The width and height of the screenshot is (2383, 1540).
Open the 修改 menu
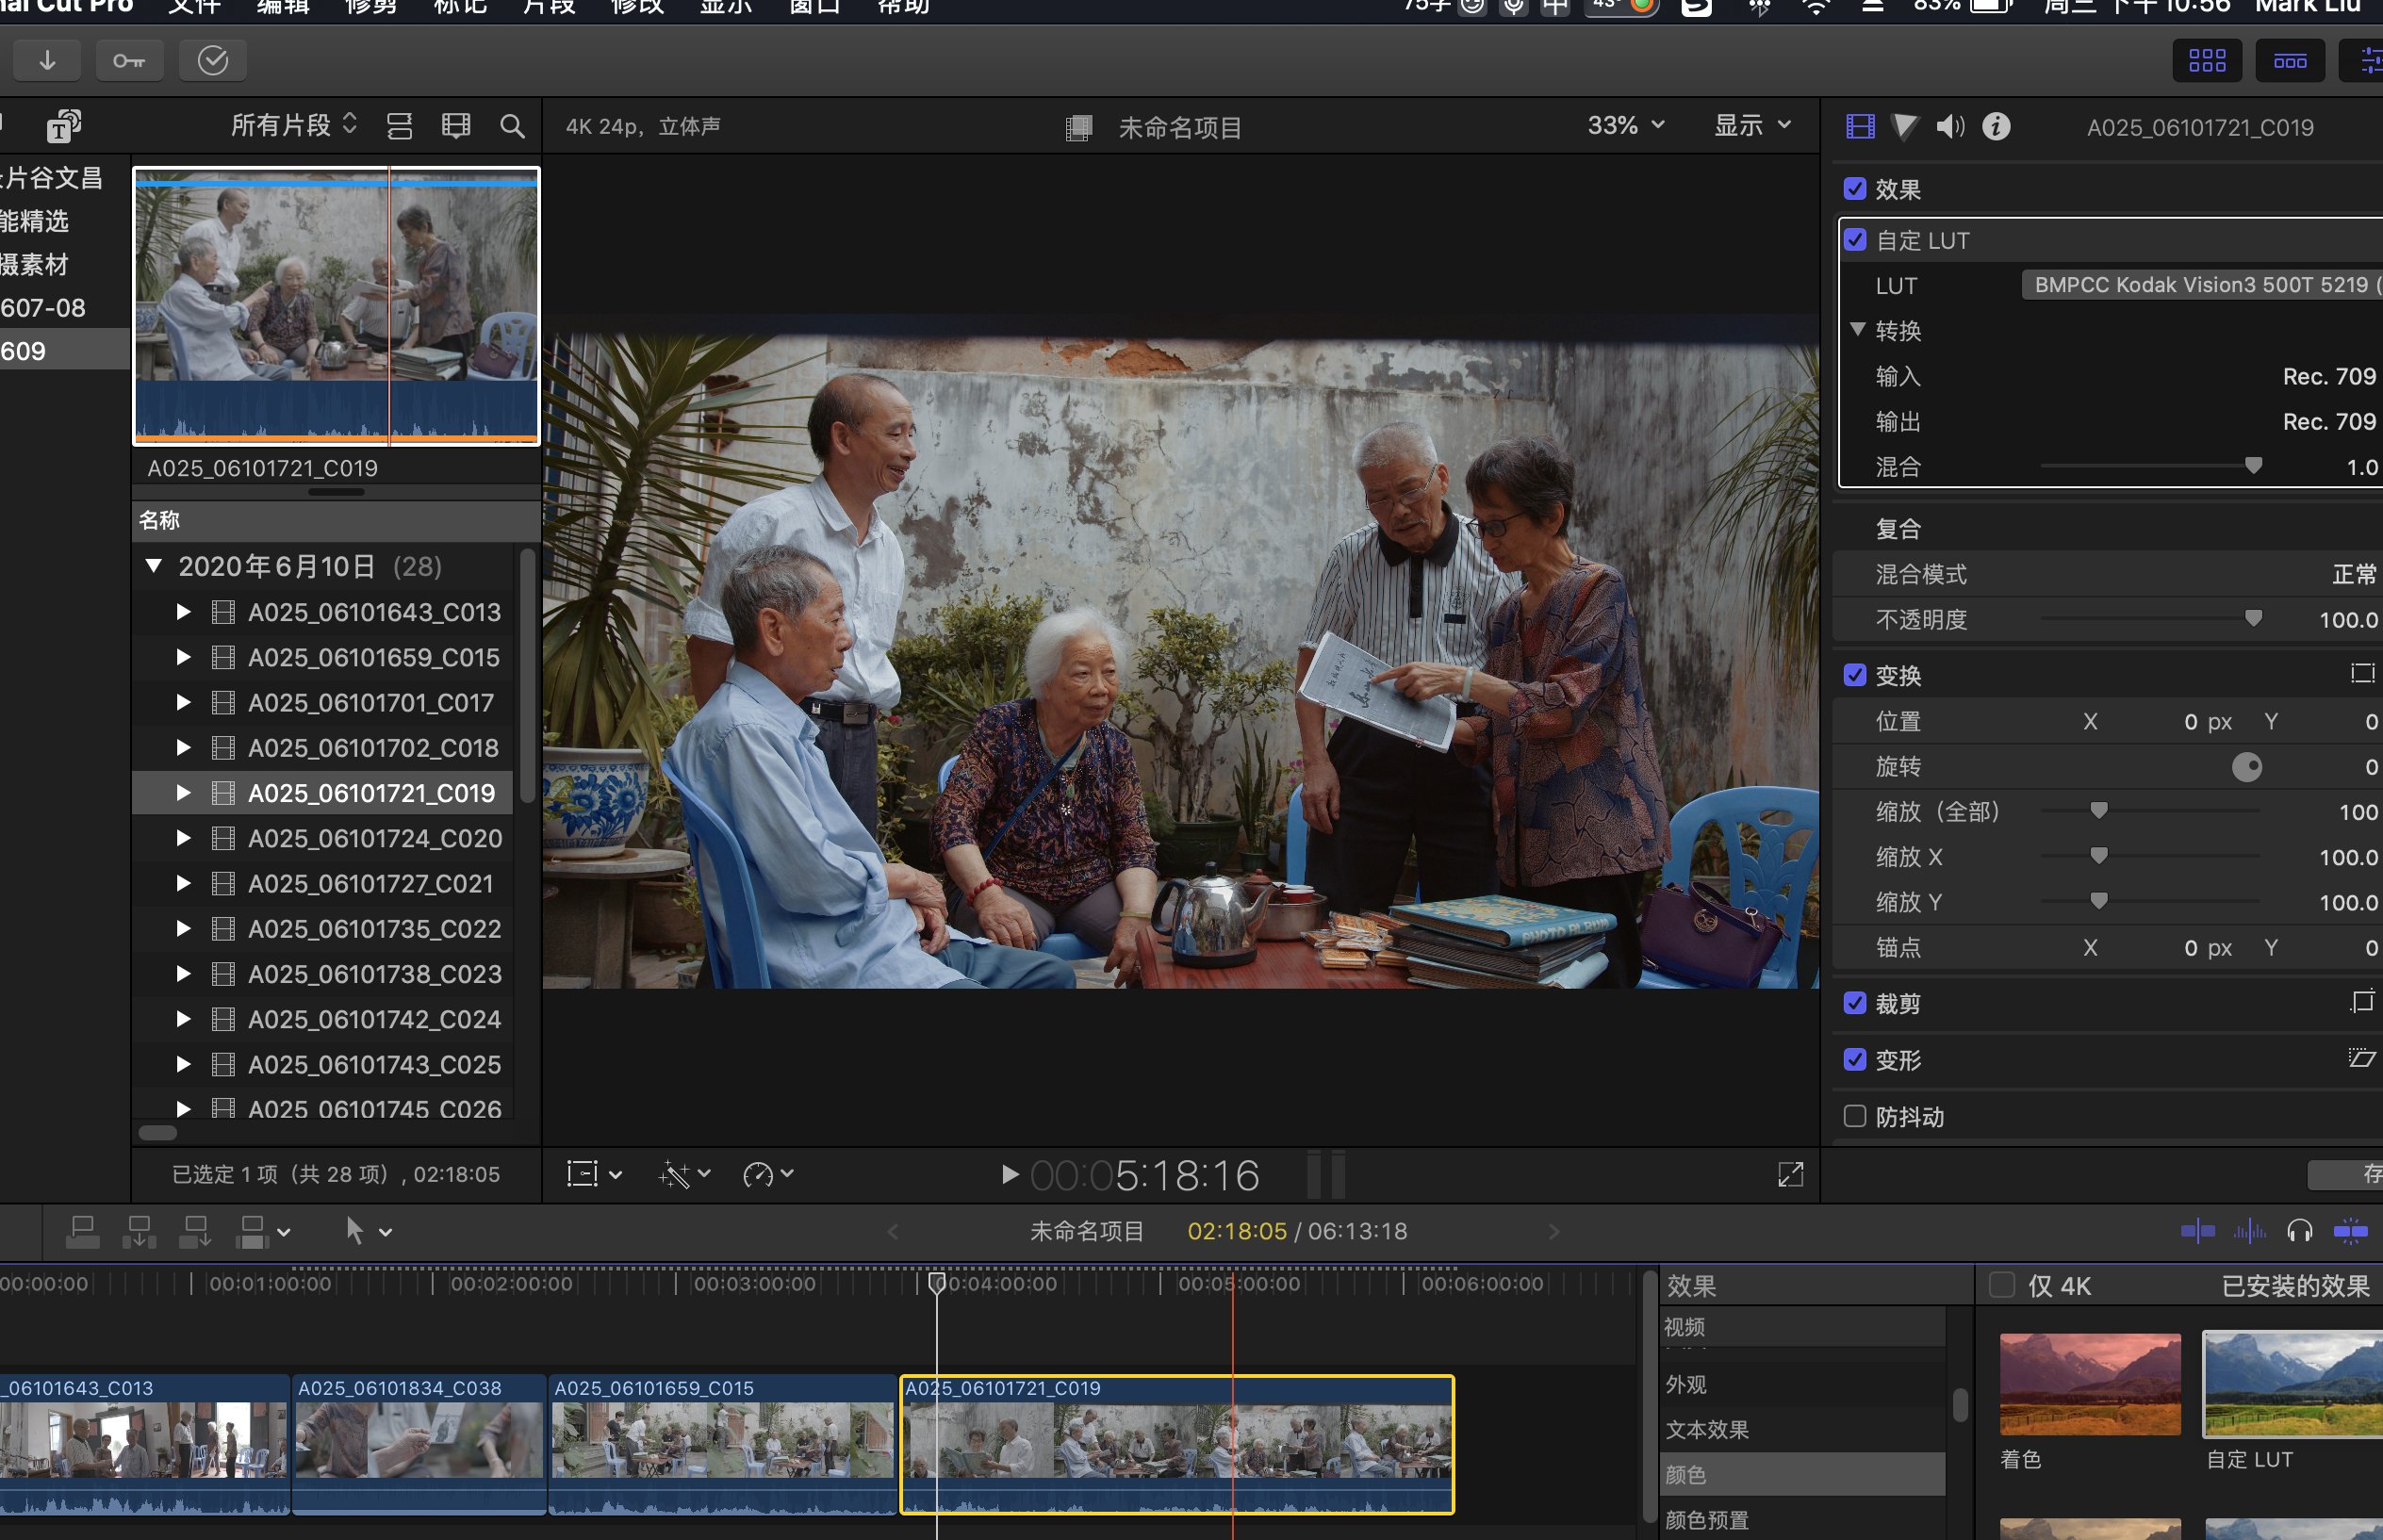(637, 7)
